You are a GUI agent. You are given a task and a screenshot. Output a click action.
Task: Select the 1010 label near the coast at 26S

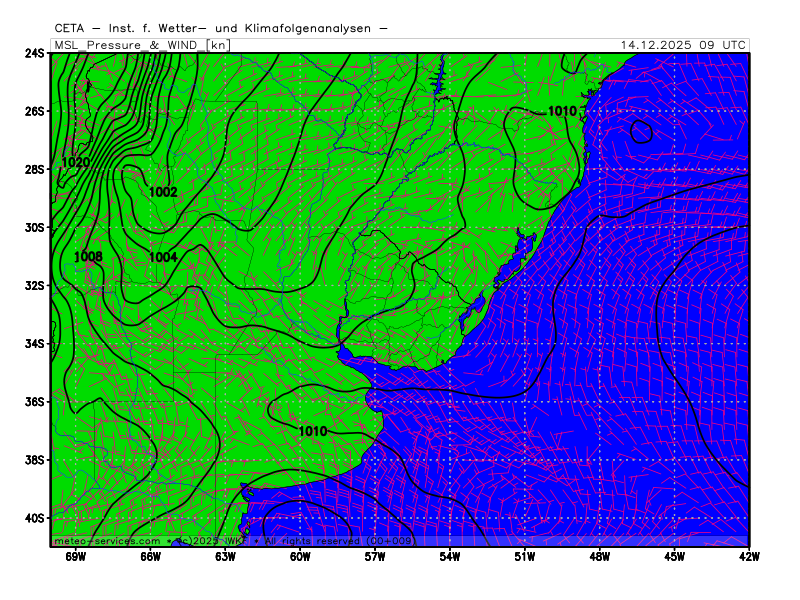tap(562, 111)
